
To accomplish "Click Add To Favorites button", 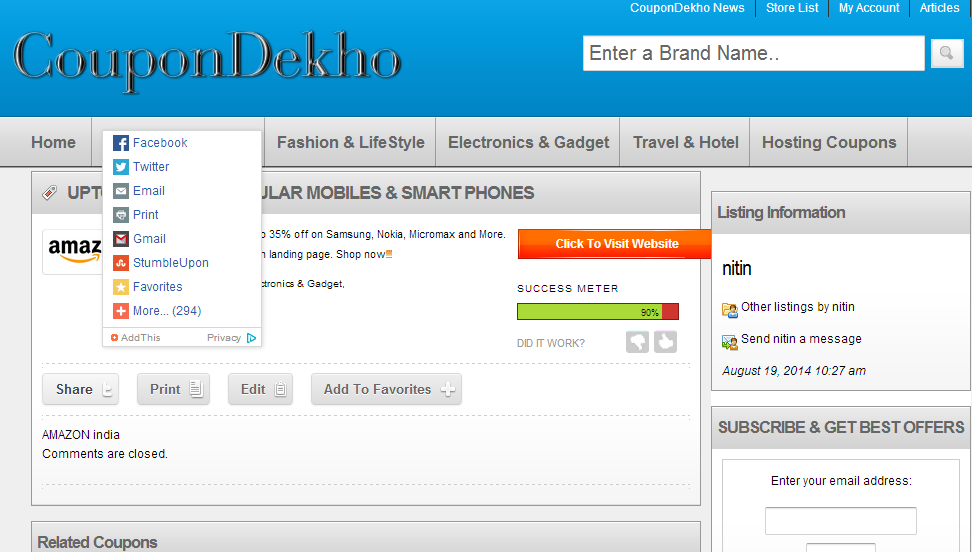I will click(386, 389).
